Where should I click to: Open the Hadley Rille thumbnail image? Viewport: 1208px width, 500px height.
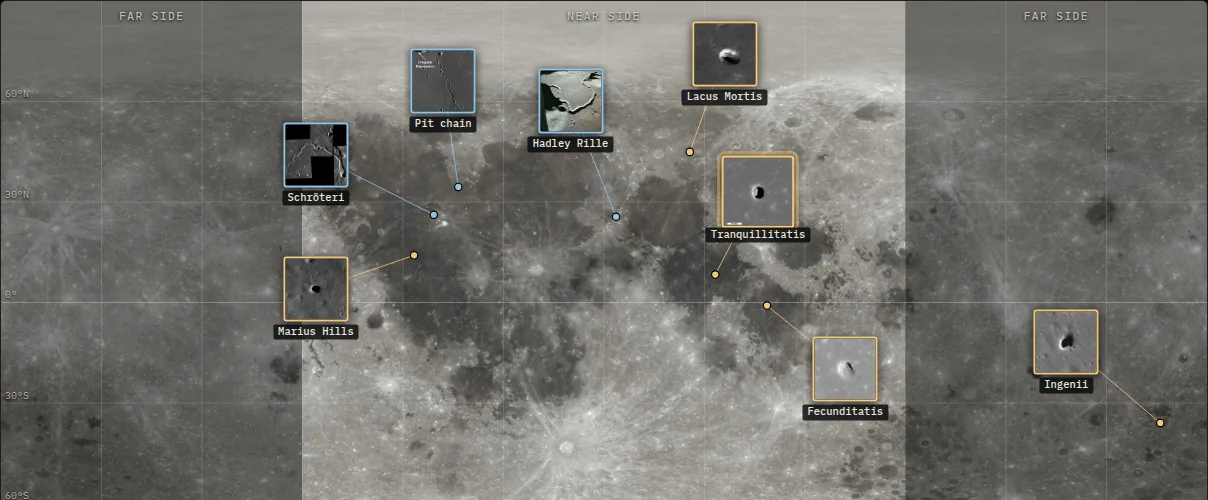pos(571,101)
